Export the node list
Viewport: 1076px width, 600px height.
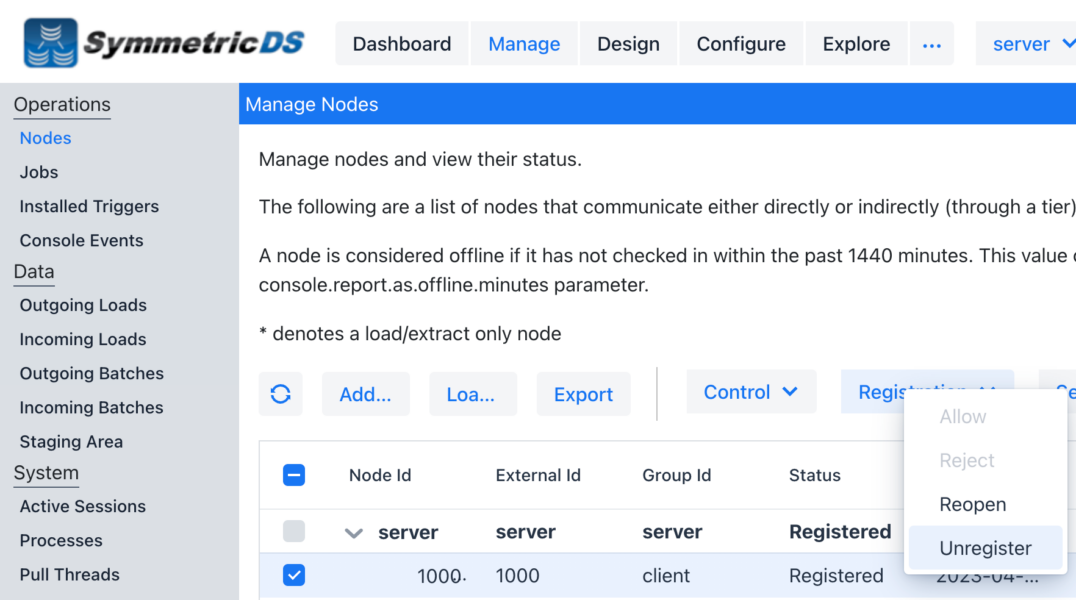click(x=583, y=394)
